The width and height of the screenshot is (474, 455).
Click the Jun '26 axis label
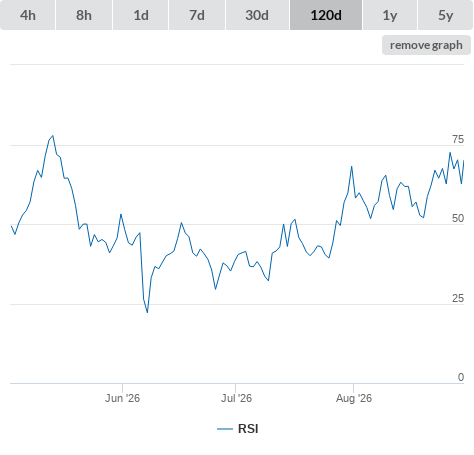click(122, 398)
